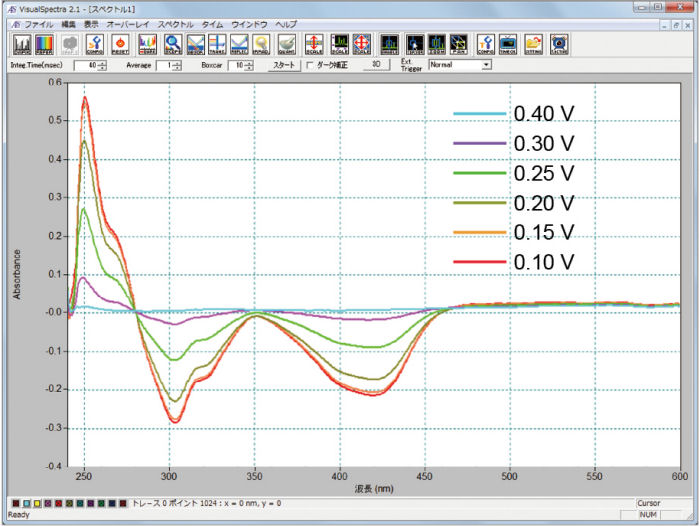Click the TV monitor toolbar icon

[x=509, y=43]
